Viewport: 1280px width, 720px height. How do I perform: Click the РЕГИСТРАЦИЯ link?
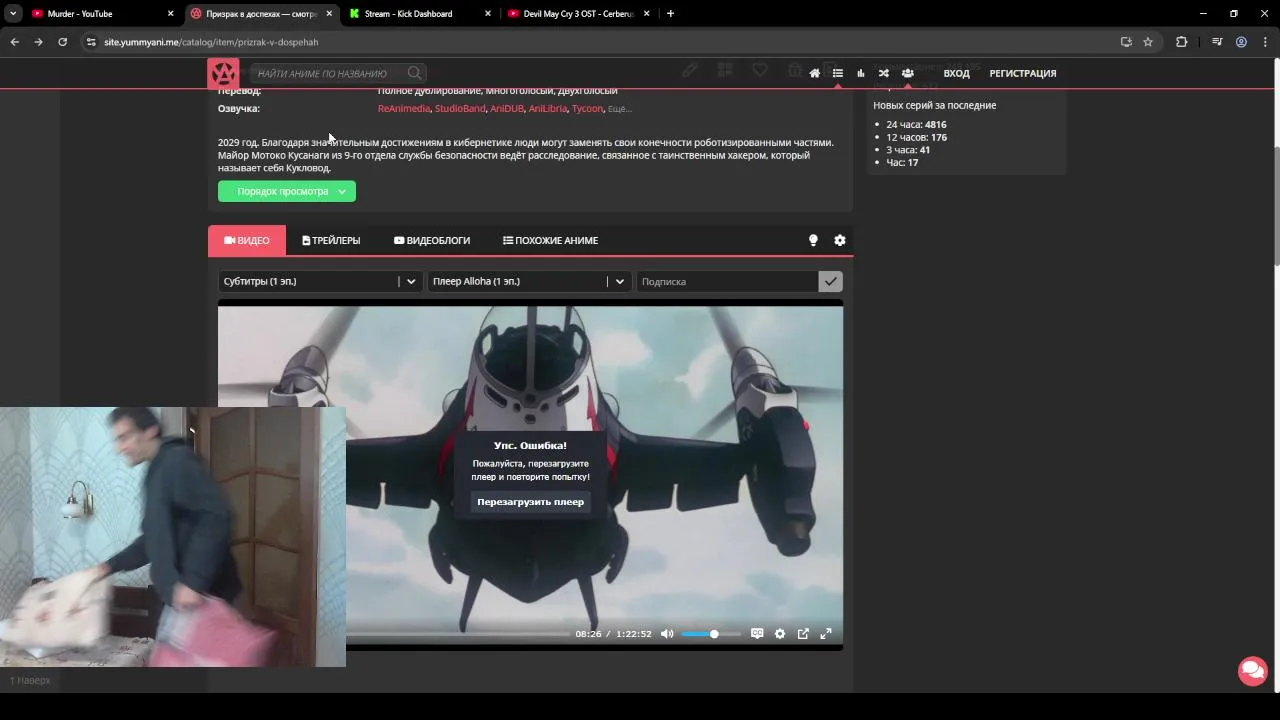pos(1023,73)
